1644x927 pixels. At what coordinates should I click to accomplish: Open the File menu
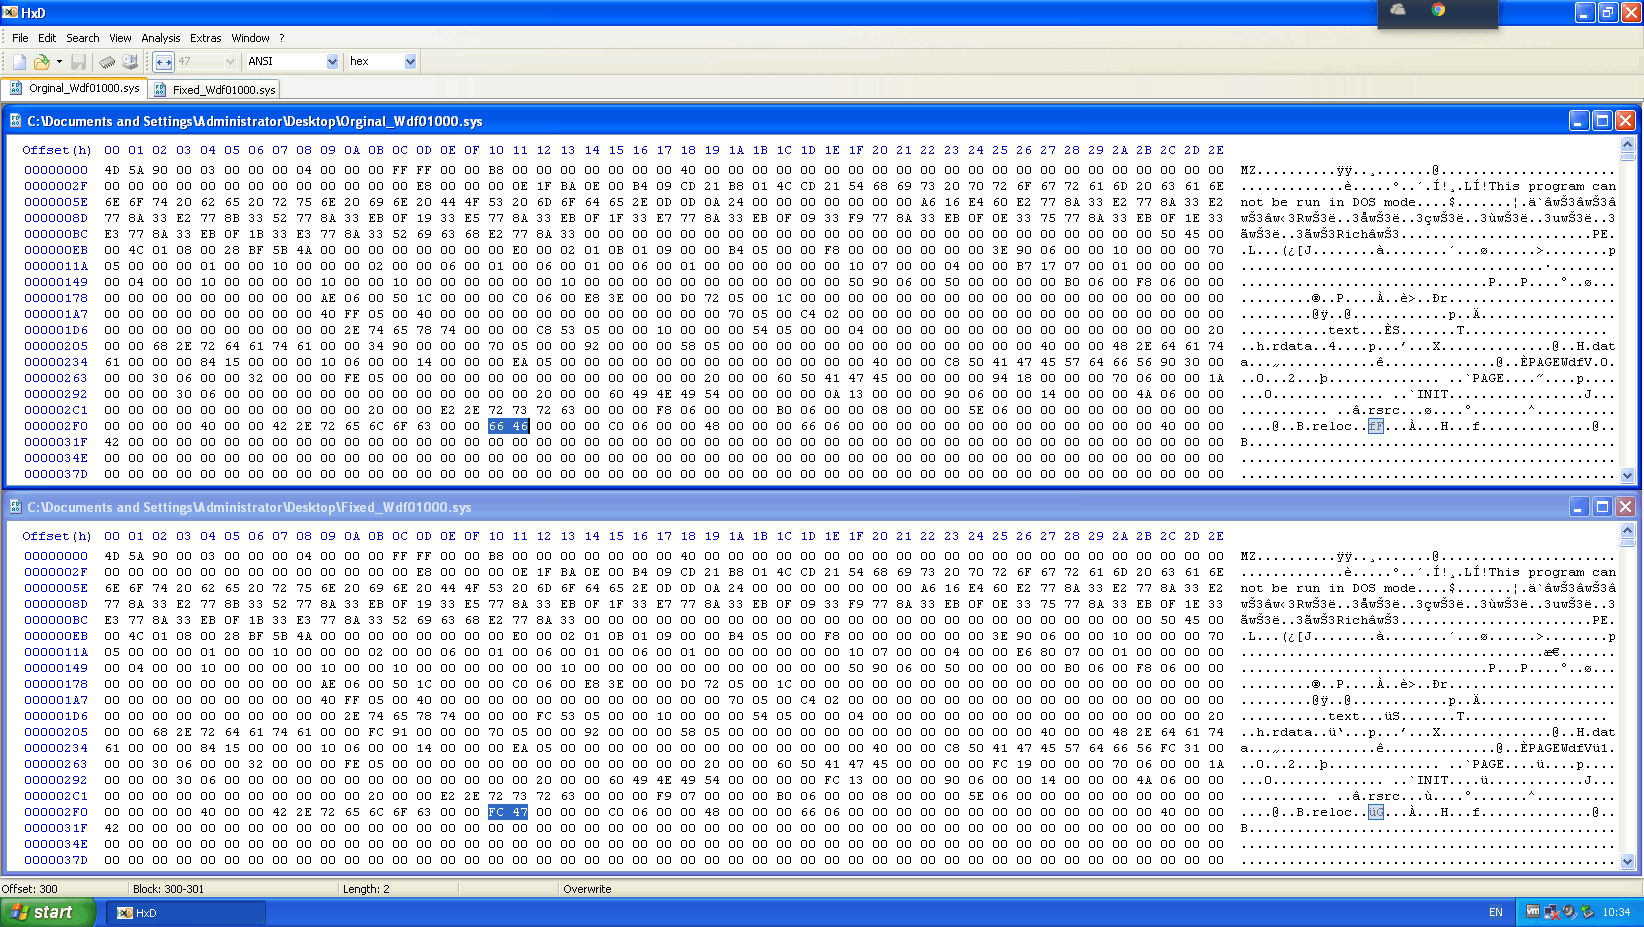click(x=20, y=38)
